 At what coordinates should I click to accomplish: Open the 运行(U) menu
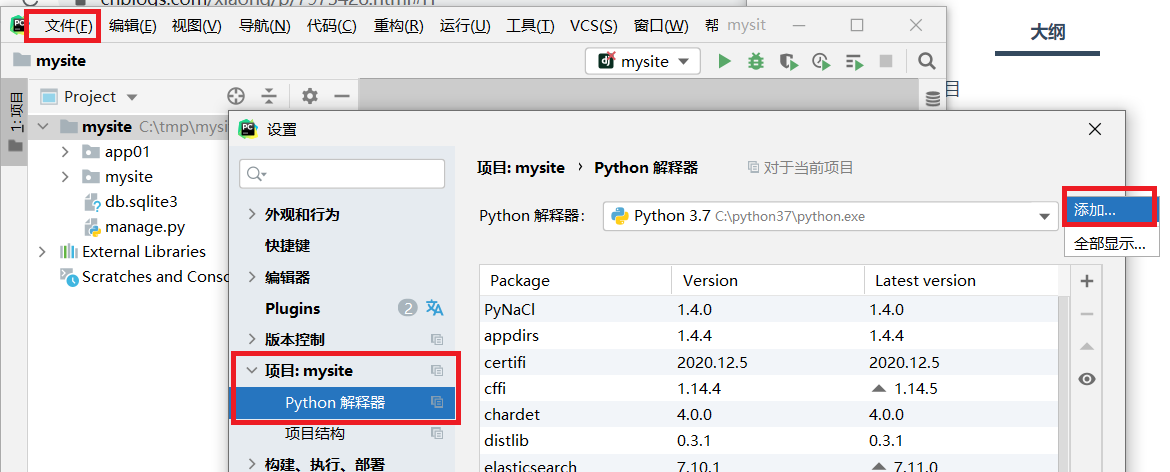465,25
